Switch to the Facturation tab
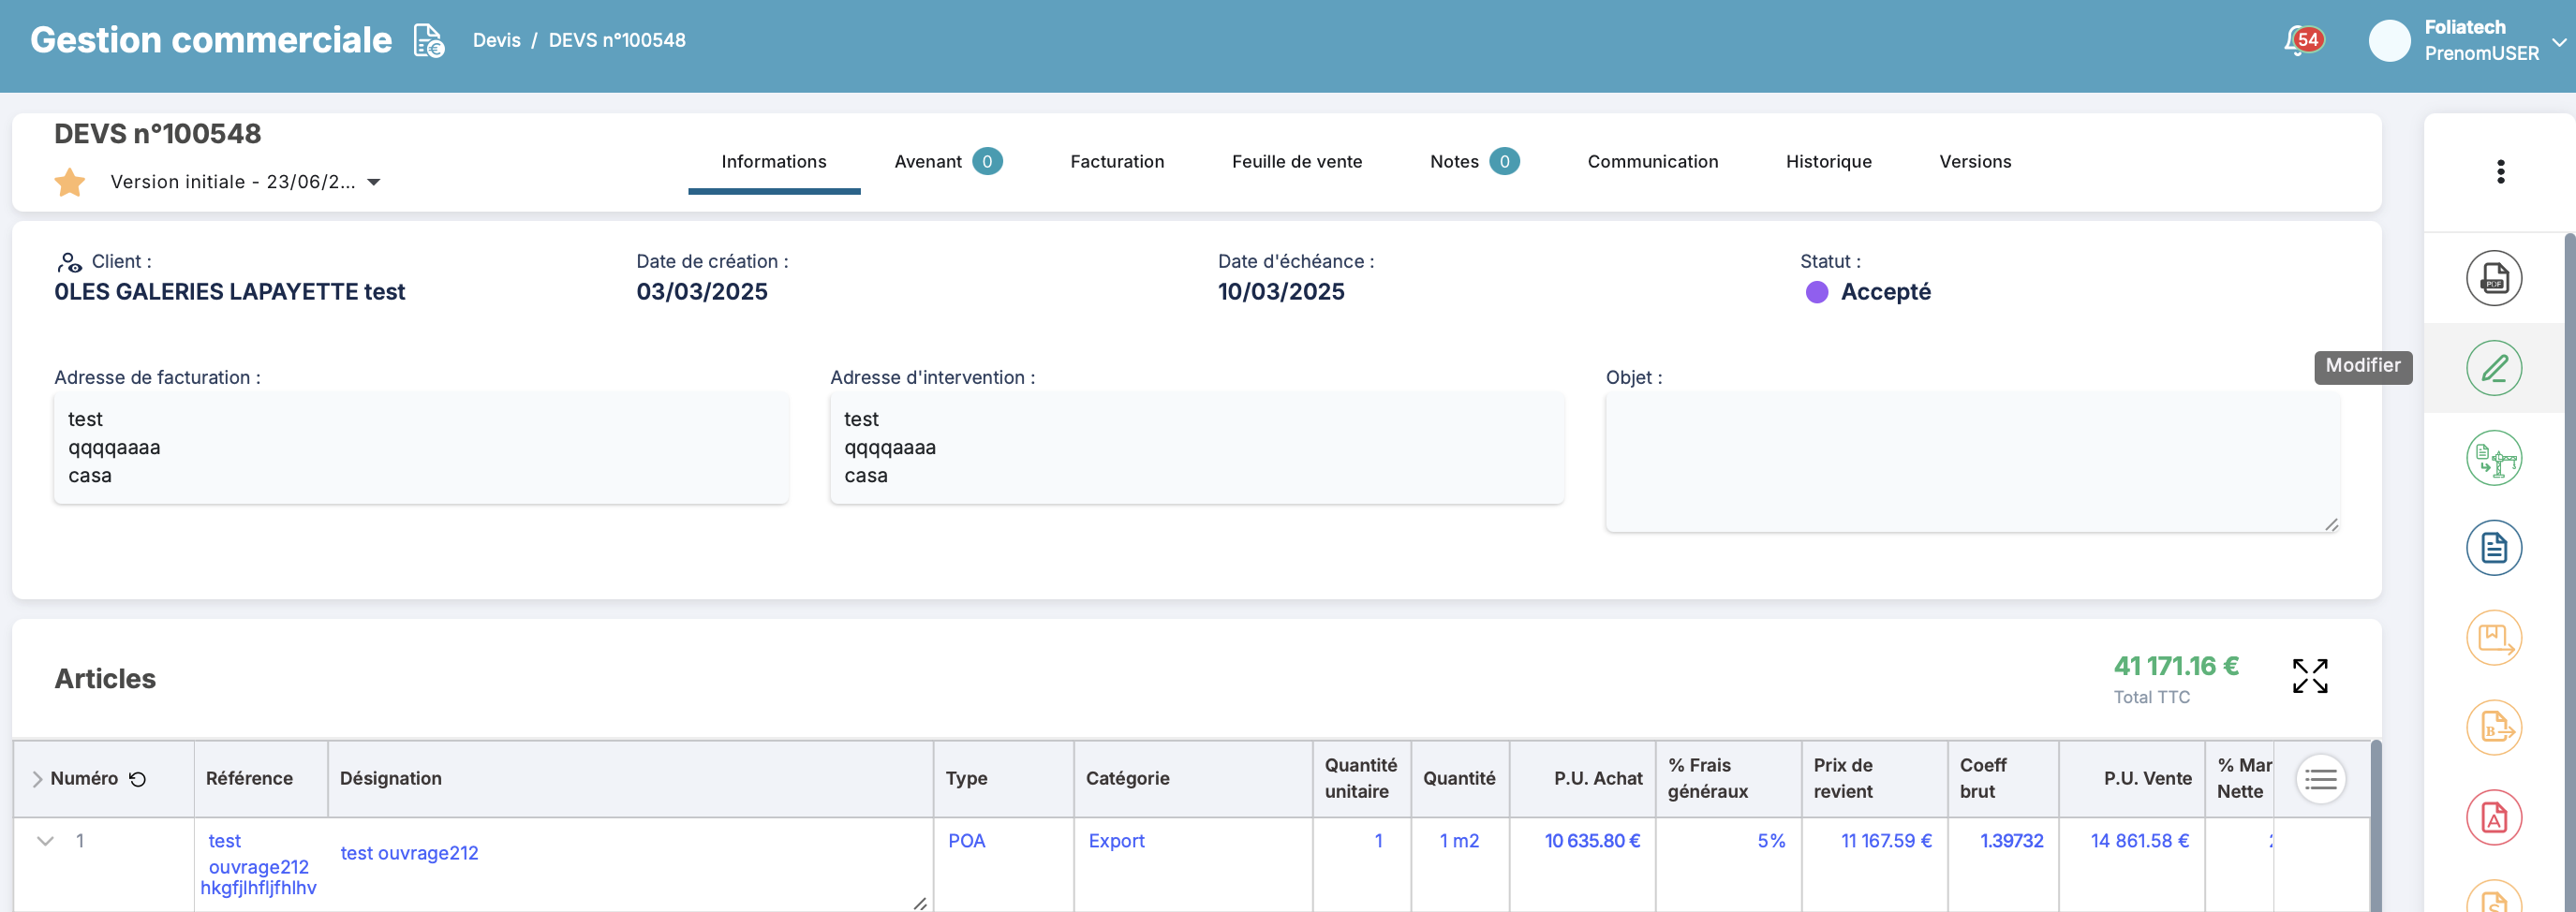Image resolution: width=2576 pixels, height=912 pixels. pos(1116,162)
